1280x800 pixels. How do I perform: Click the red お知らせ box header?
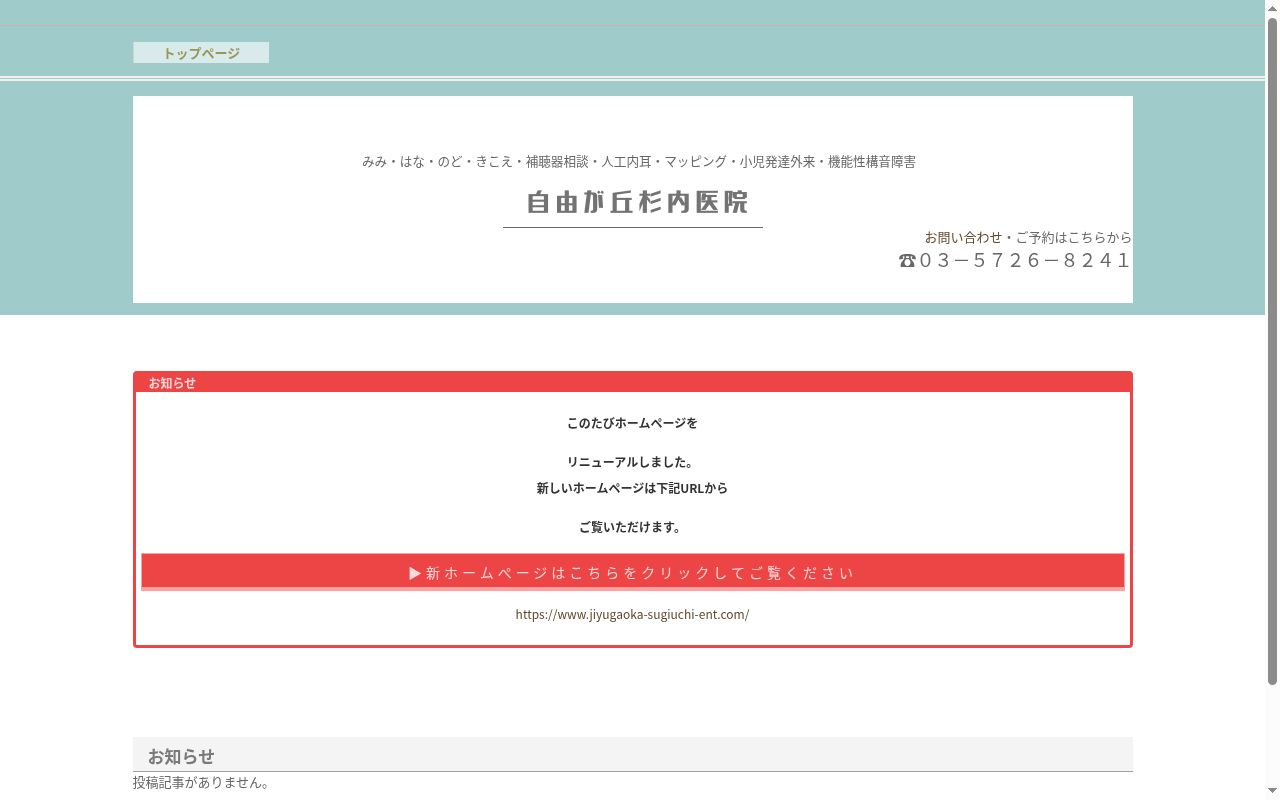(x=632, y=382)
